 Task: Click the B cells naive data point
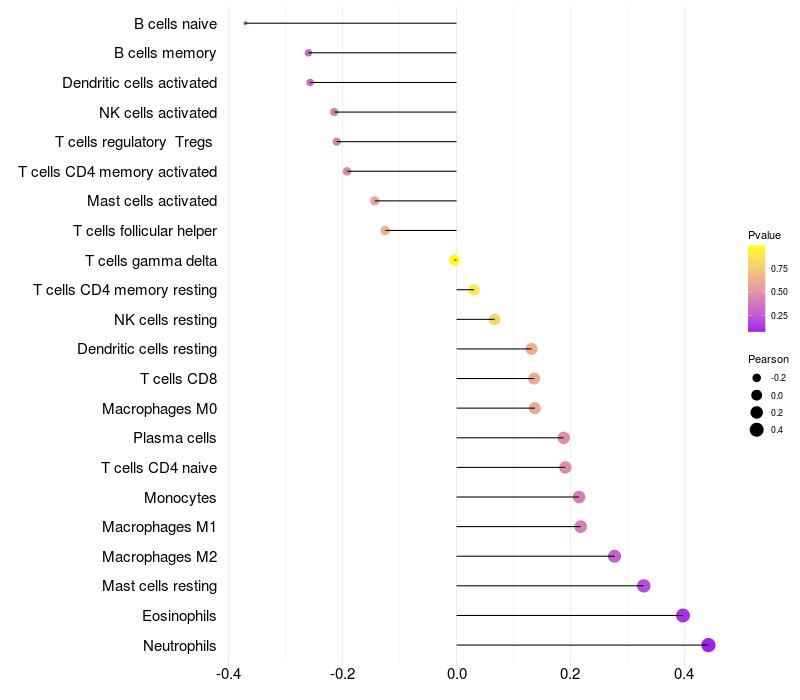pos(246,23)
